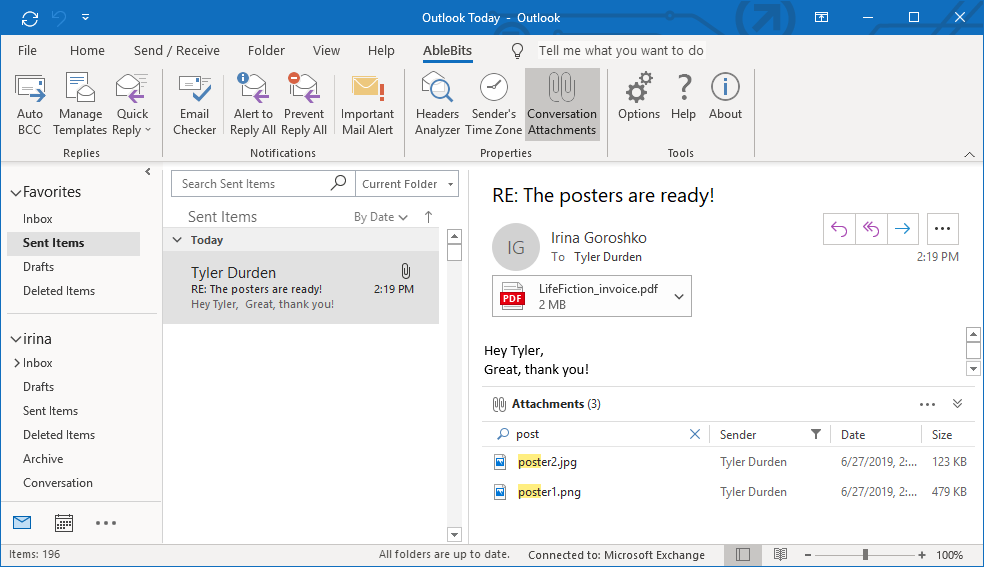This screenshot has width=984, height=567.
Task: Click the Undo icon in the title bar
Action: coord(59,18)
